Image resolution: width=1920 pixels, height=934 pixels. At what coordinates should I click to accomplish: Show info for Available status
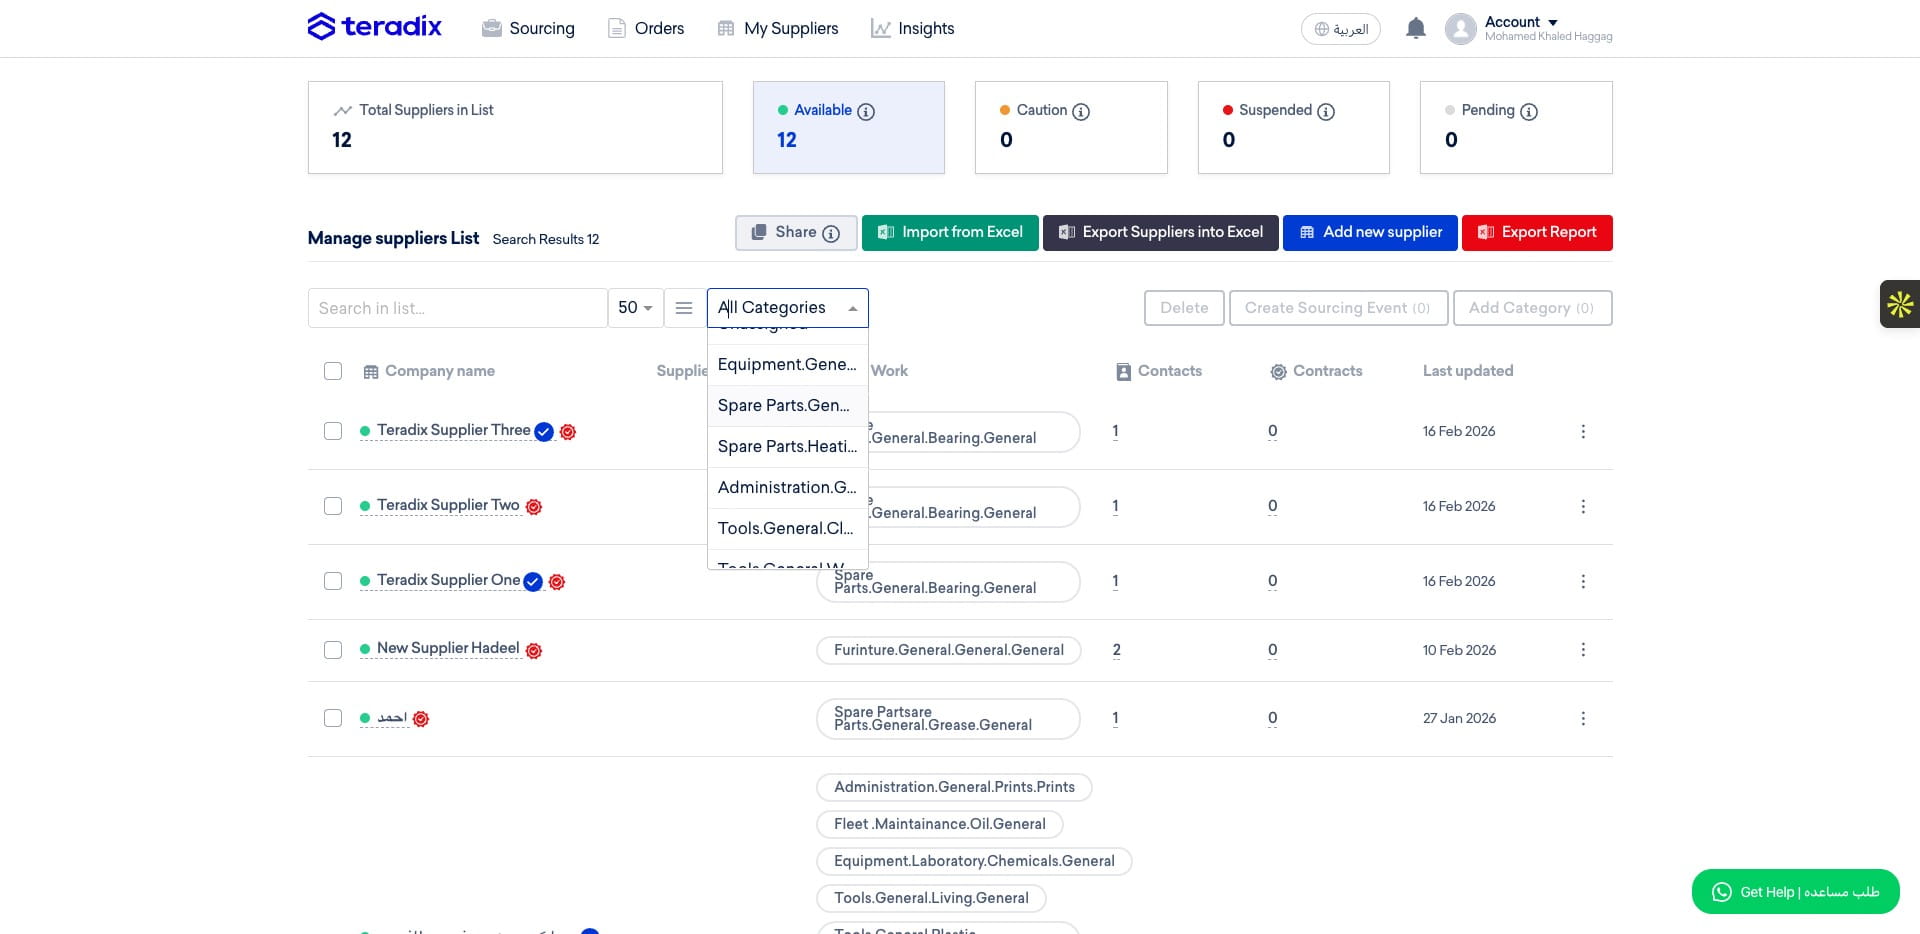coord(866,111)
